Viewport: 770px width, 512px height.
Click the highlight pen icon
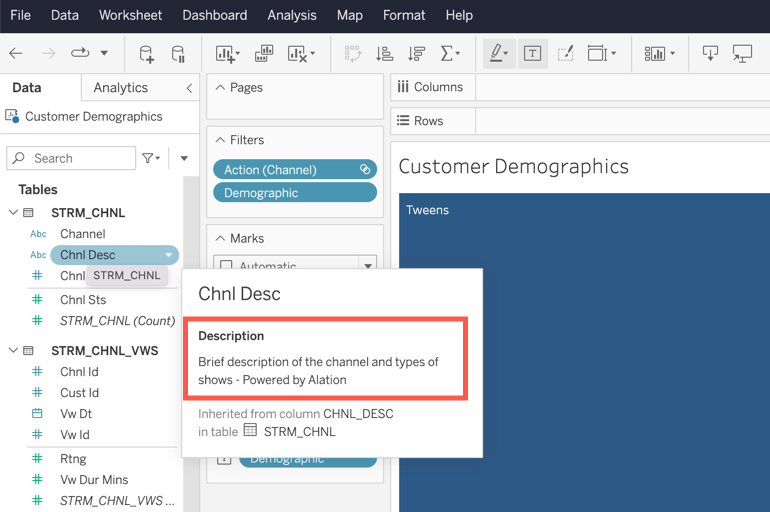click(499, 53)
